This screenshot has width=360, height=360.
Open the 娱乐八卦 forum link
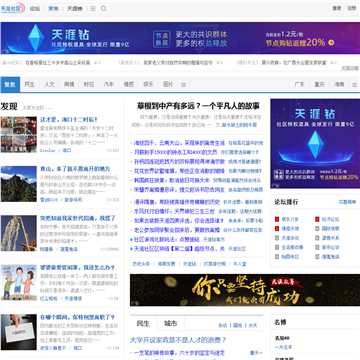click(x=290, y=219)
